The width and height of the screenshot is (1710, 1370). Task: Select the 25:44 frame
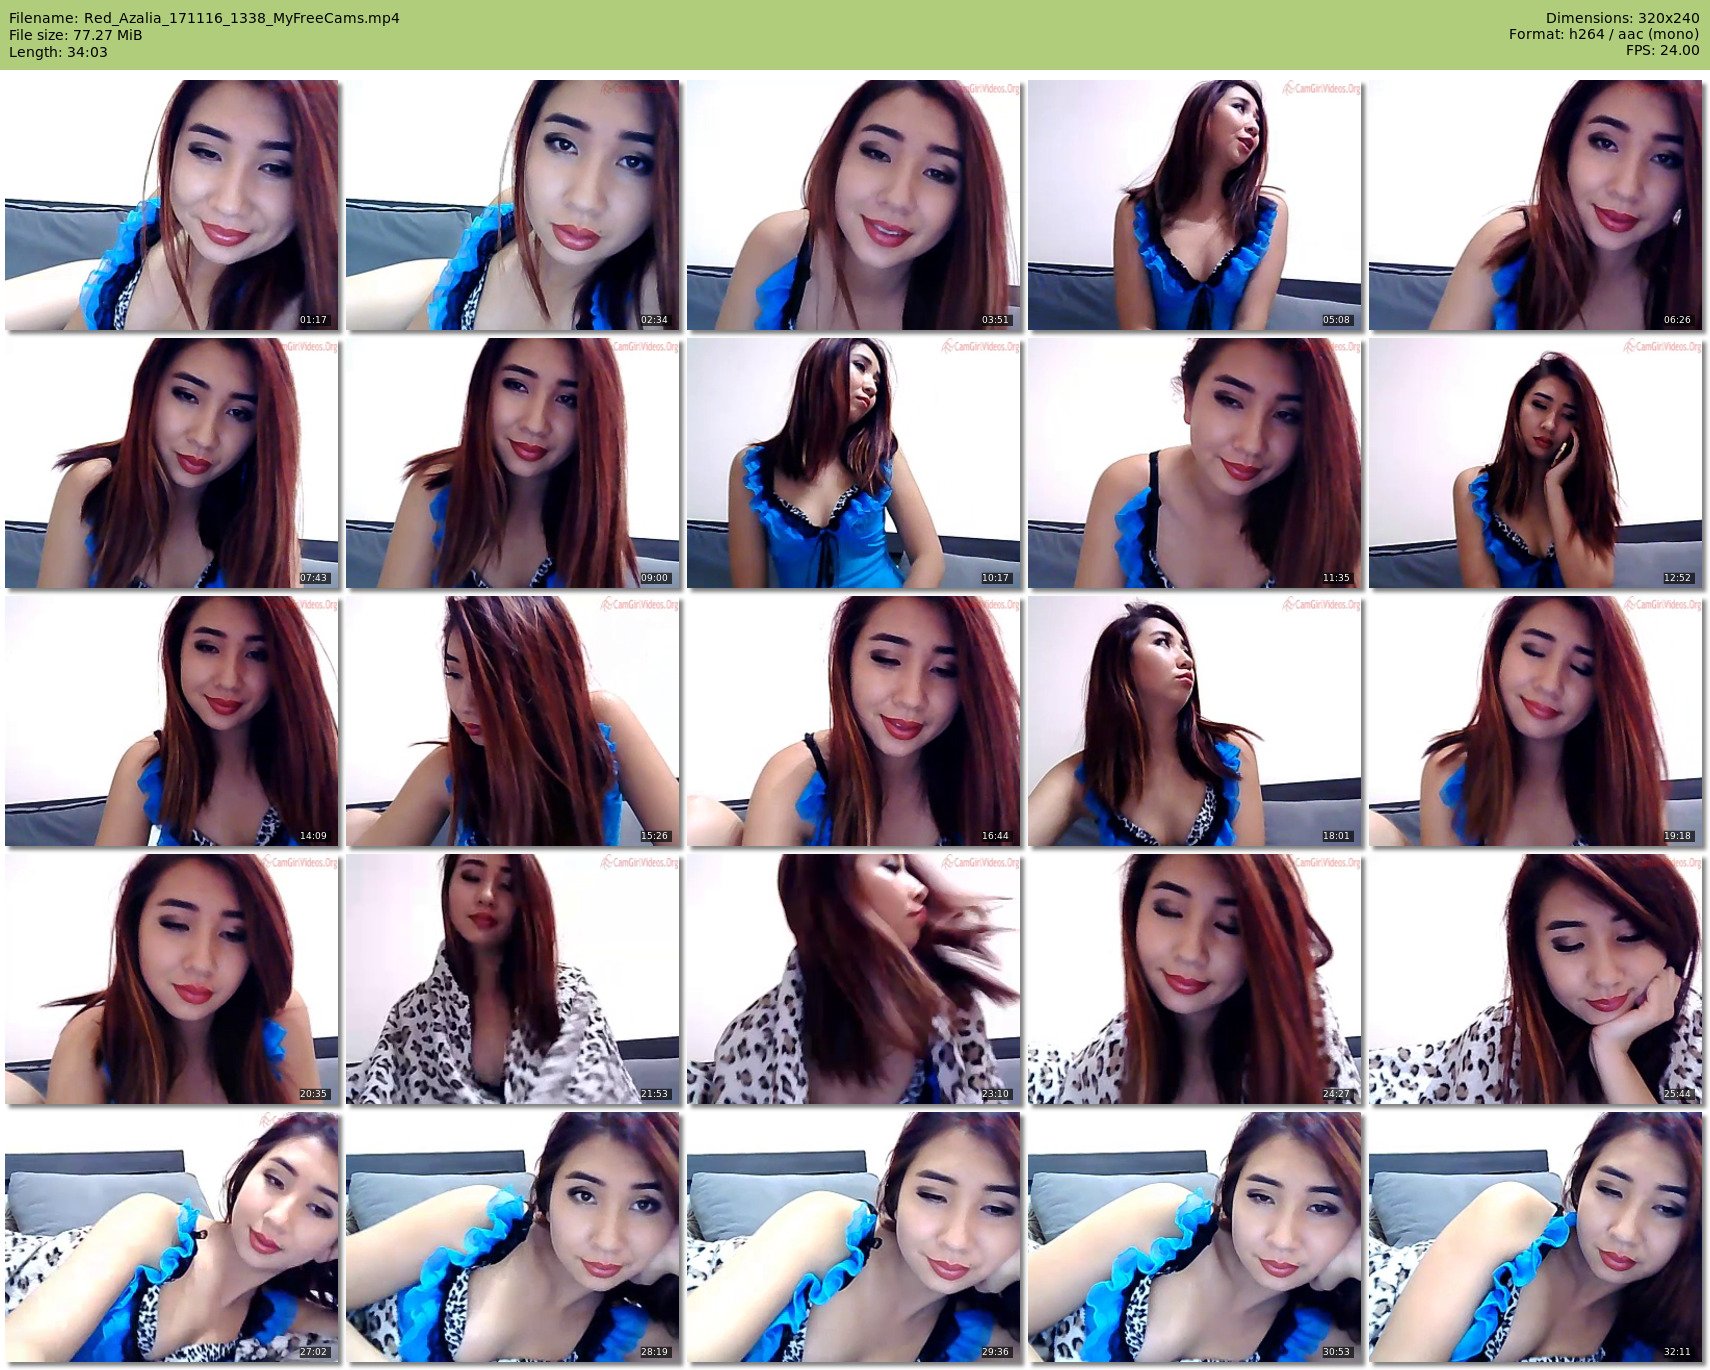(x=1535, y=979)
